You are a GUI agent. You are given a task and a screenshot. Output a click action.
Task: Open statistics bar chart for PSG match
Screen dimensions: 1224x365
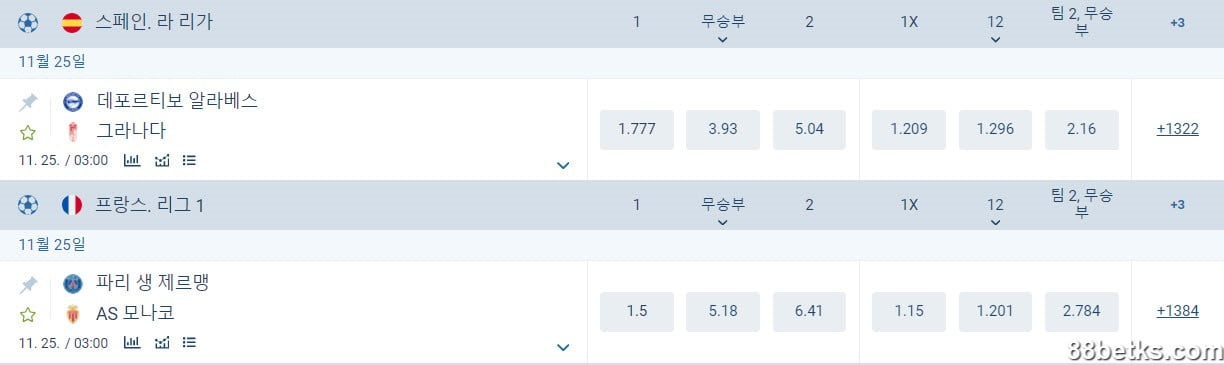coord(132,342)
